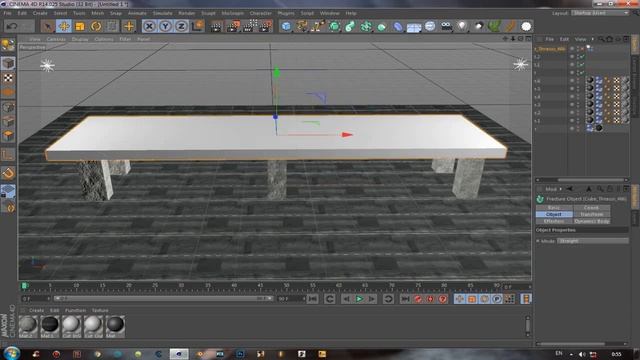Select the Live Selection arrow tool
The width and height of the screenshot is (640, 360).
[48, 27]
